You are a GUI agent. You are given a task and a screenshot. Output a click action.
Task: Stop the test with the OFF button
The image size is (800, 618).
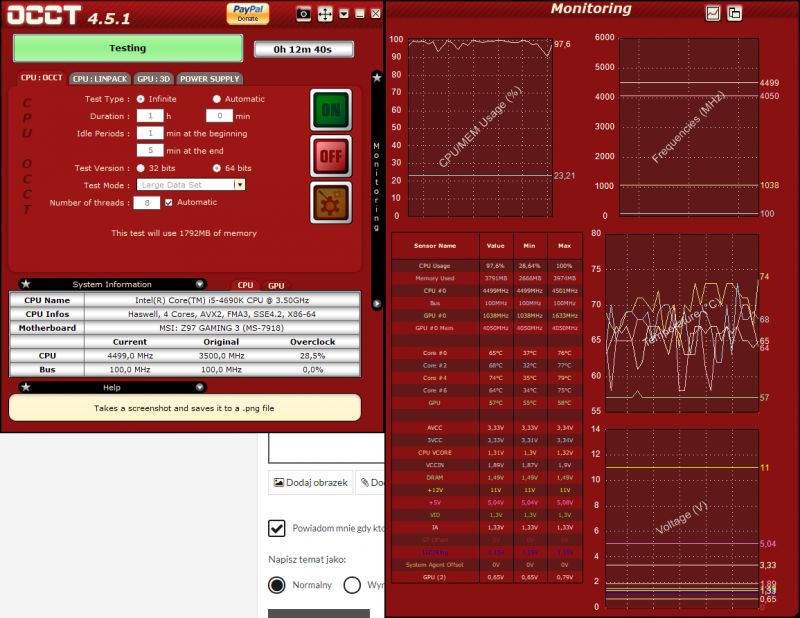tap(330, 157)
